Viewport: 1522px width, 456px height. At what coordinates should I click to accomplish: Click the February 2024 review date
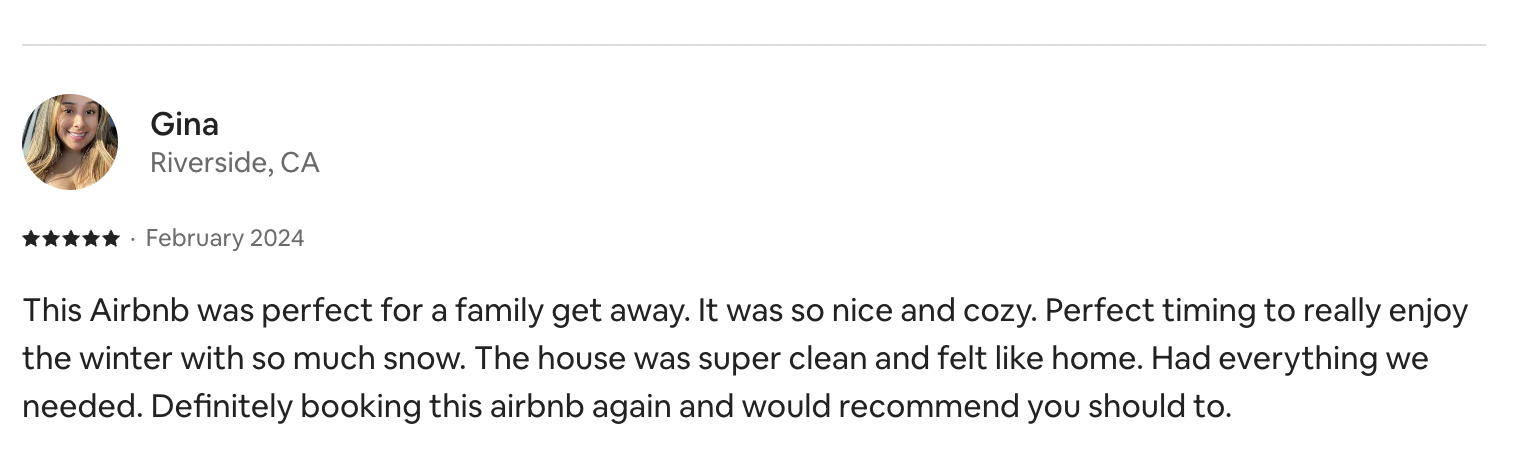point(225,238)
